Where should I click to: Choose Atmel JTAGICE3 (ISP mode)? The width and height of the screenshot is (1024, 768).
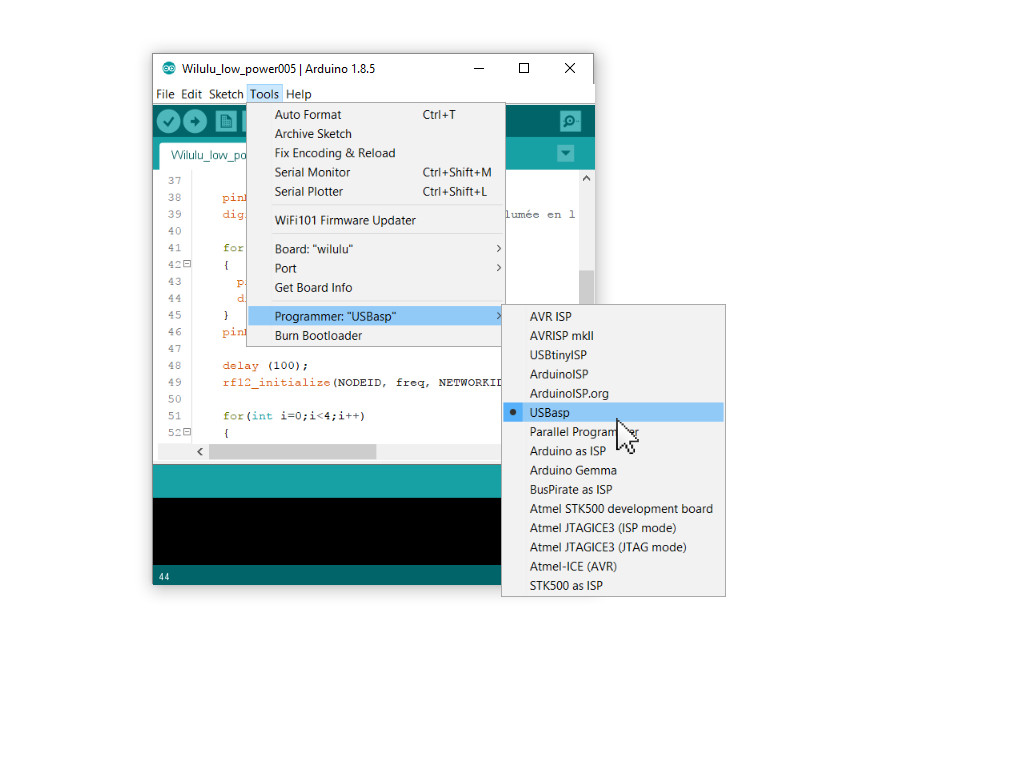click(x=613, y=528)
